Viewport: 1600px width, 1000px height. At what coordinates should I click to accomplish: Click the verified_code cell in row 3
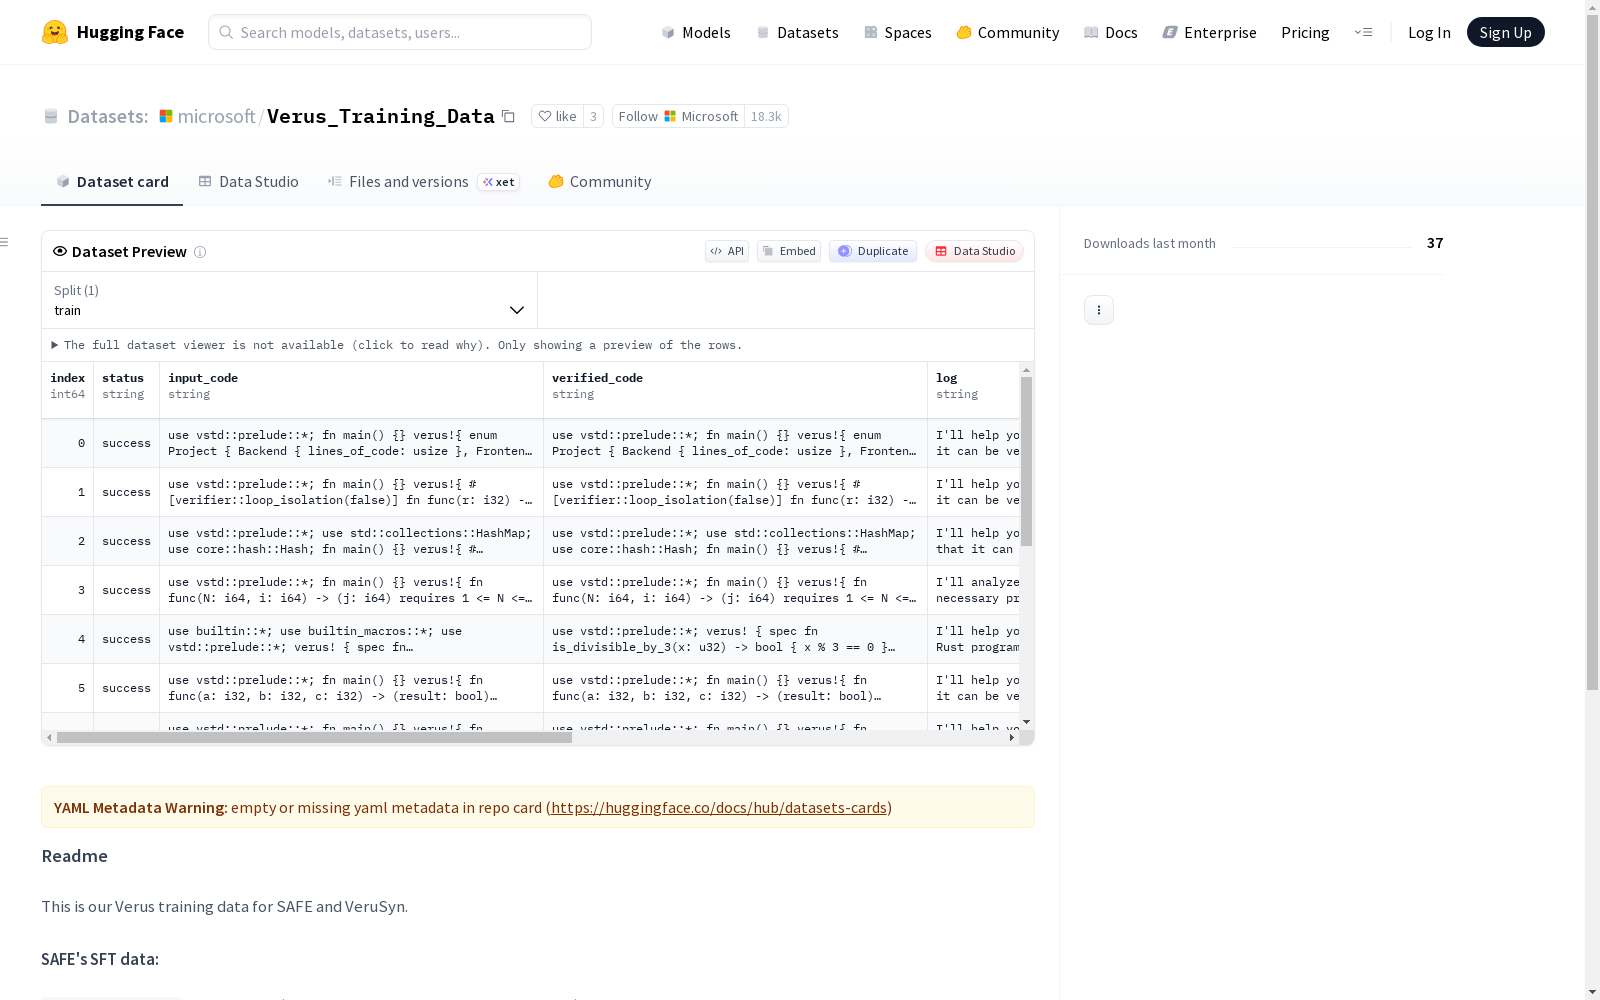[x=735, y=590]
